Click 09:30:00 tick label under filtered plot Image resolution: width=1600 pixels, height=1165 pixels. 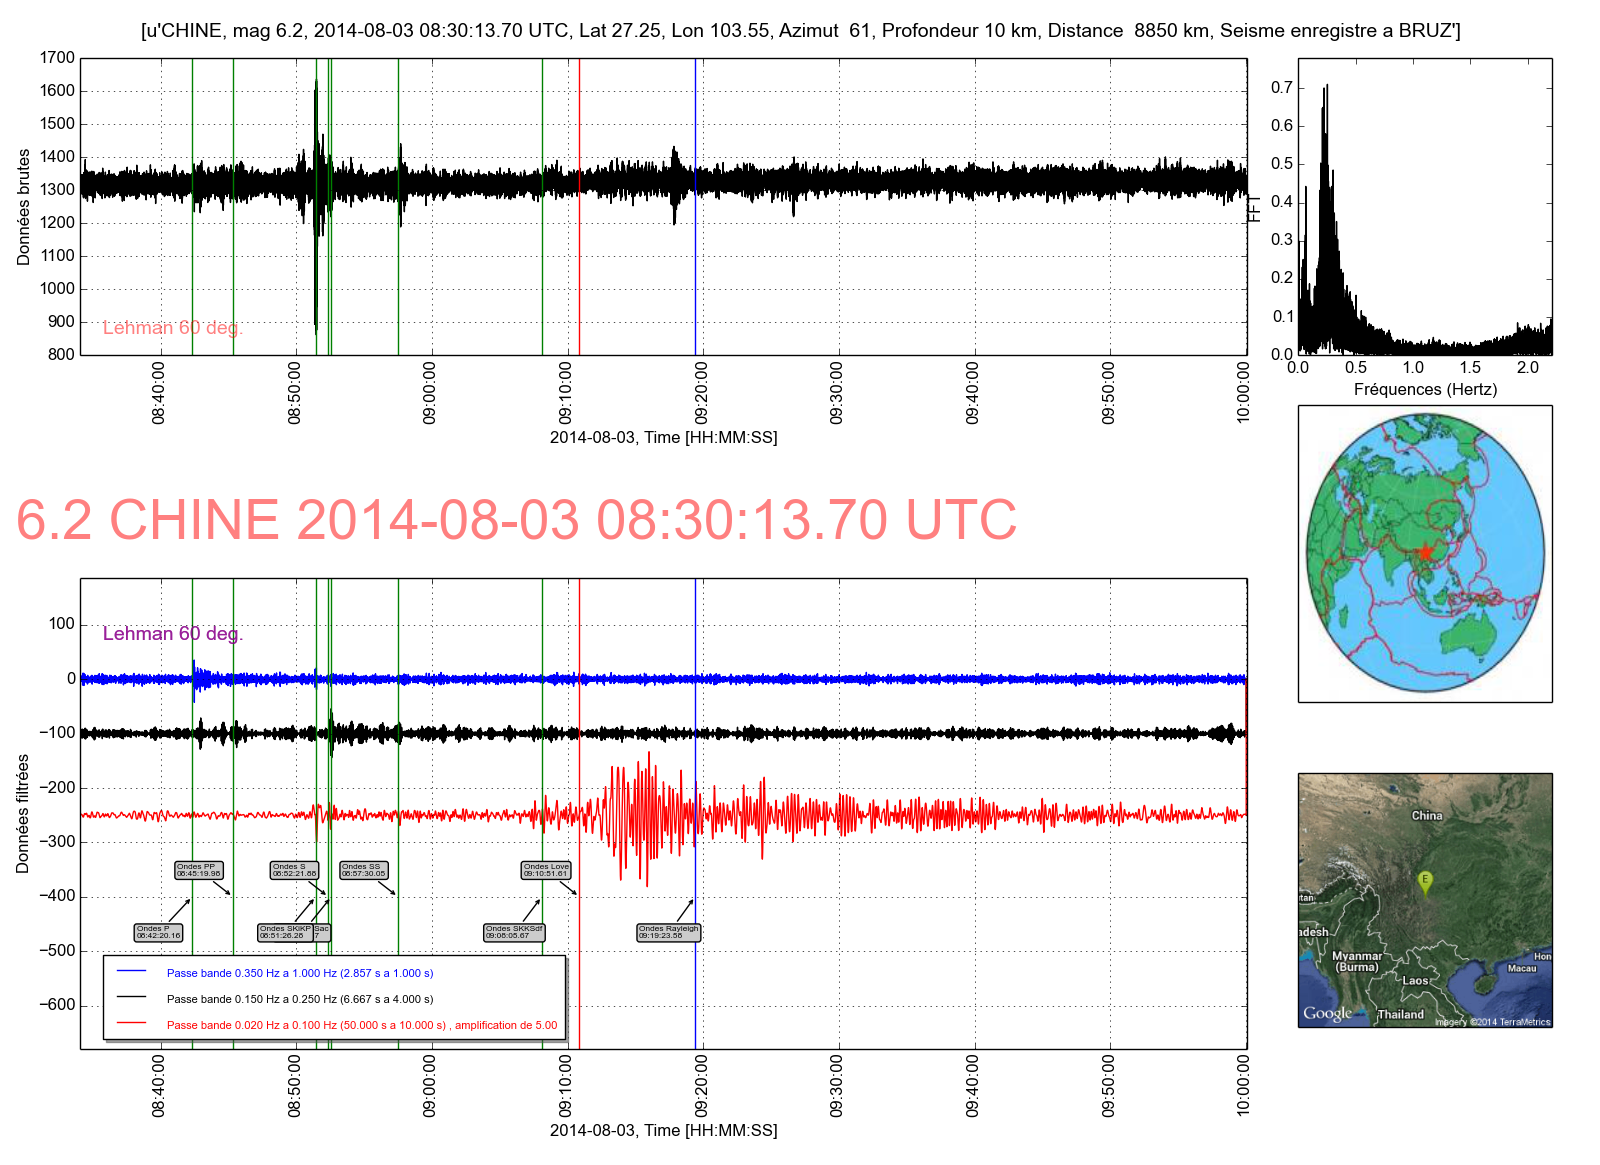tap(837, 1085)
